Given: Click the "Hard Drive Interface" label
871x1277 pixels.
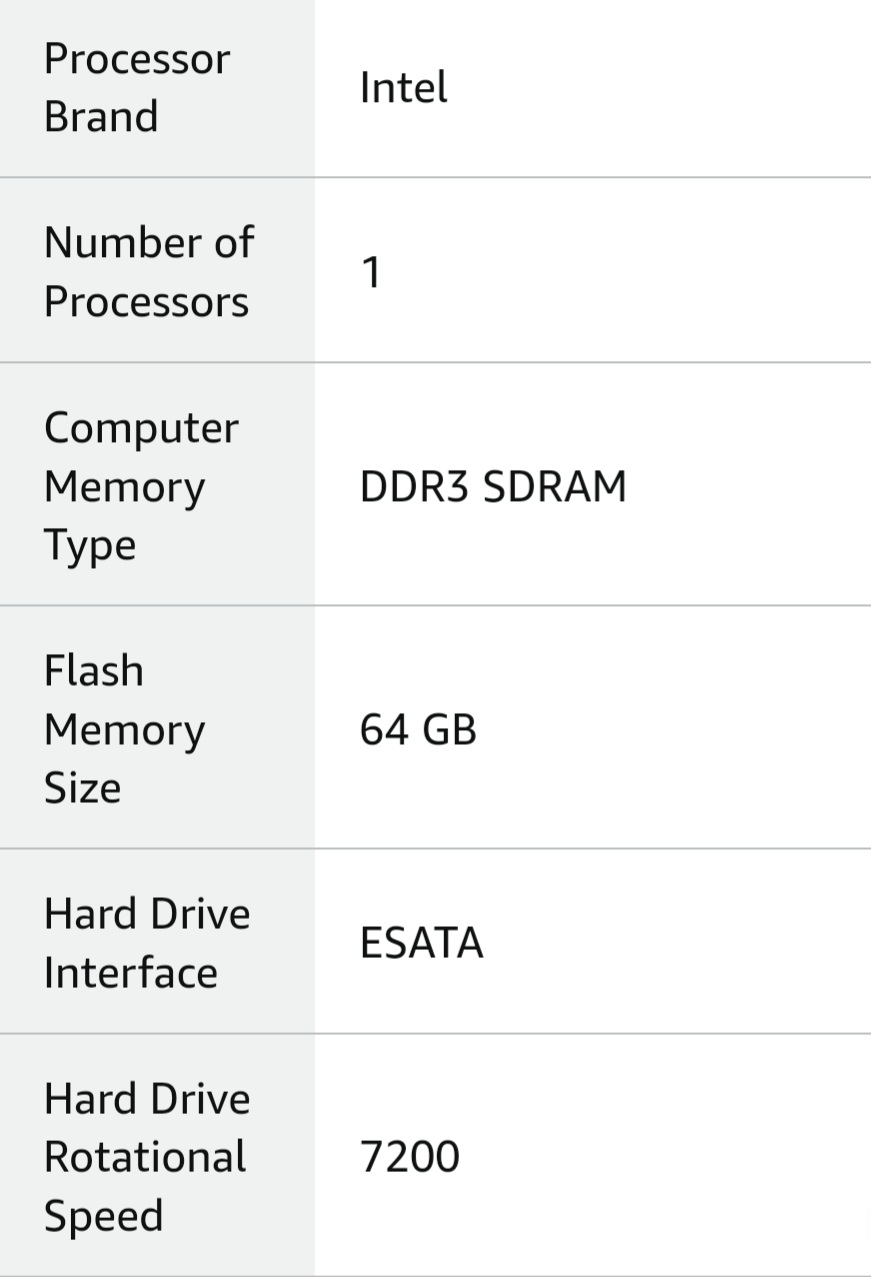Looking at the screenshot, I should click(x=146, y=943).
